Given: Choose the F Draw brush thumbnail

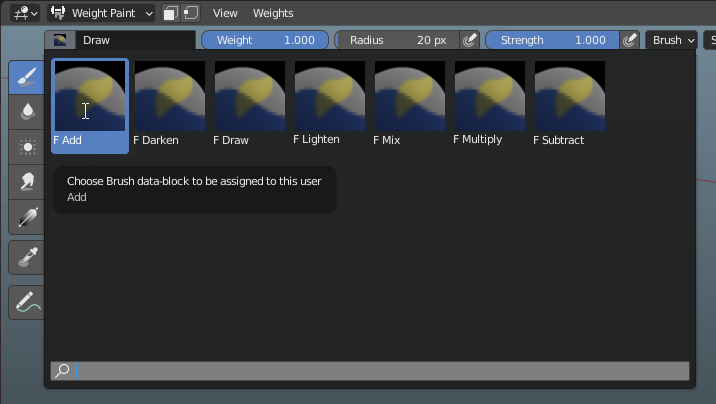Looking at the screenshot, I should 250,106.
